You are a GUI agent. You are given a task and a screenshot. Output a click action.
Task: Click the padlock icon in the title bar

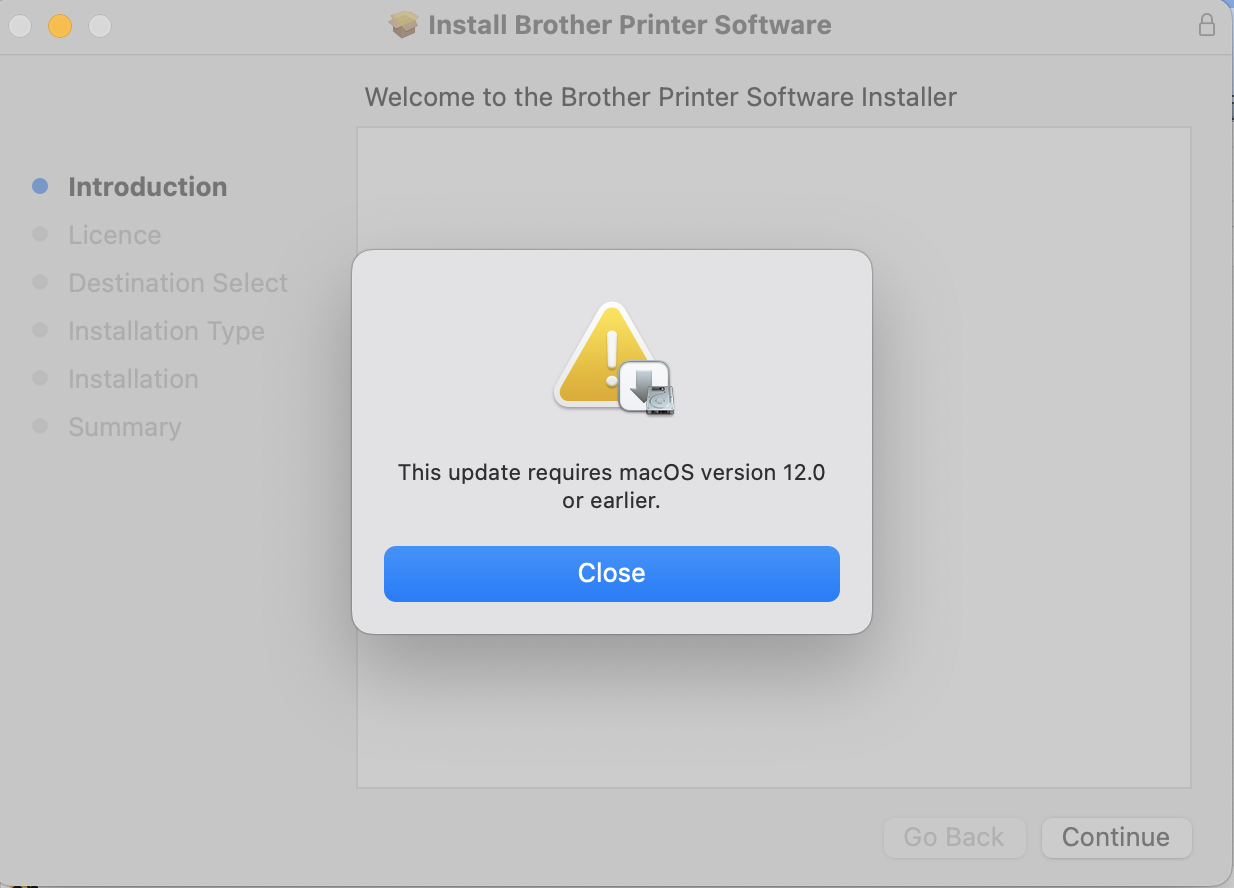[x=1207, y=25]
